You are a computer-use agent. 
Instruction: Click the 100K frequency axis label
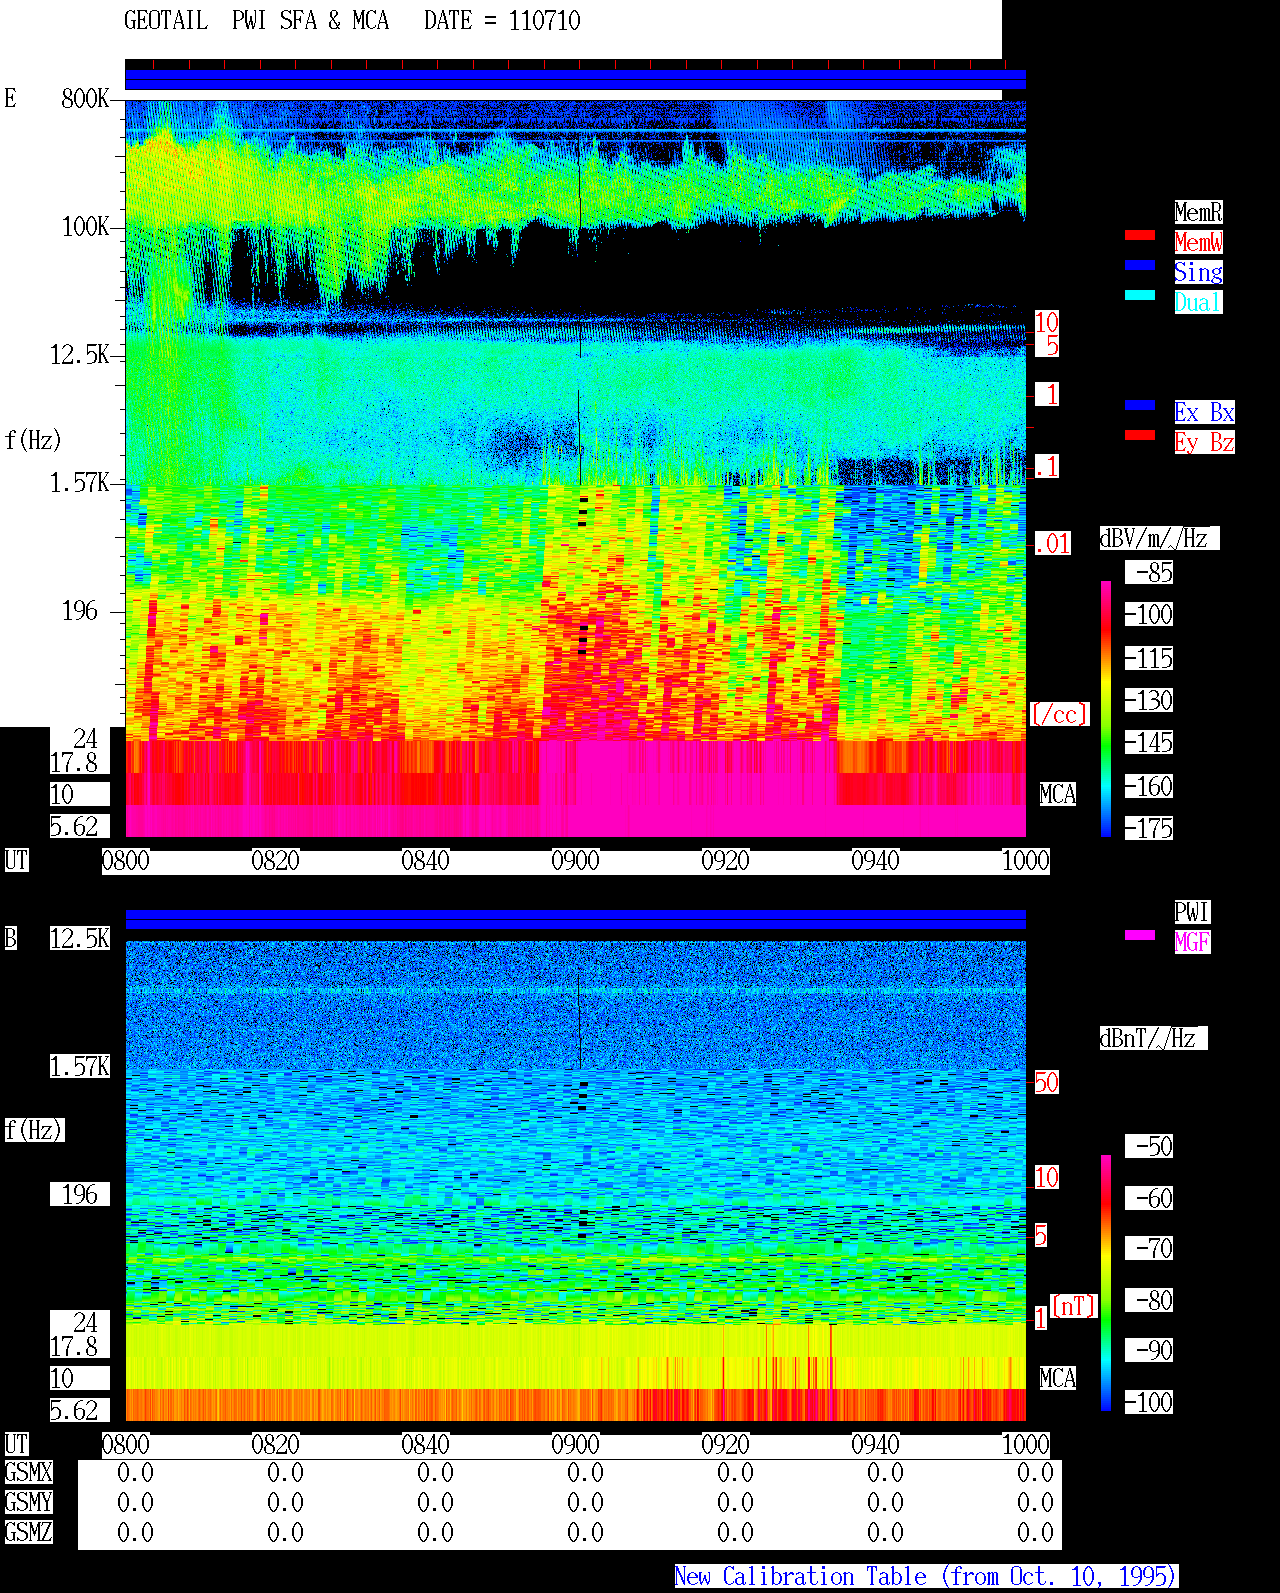[85, 226]
